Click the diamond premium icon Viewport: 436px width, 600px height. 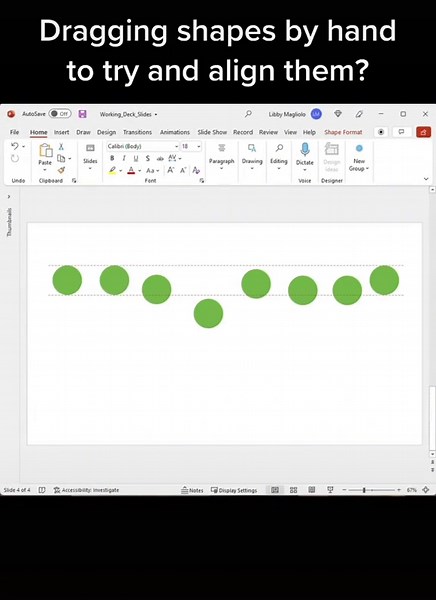(x=338, y=114)
